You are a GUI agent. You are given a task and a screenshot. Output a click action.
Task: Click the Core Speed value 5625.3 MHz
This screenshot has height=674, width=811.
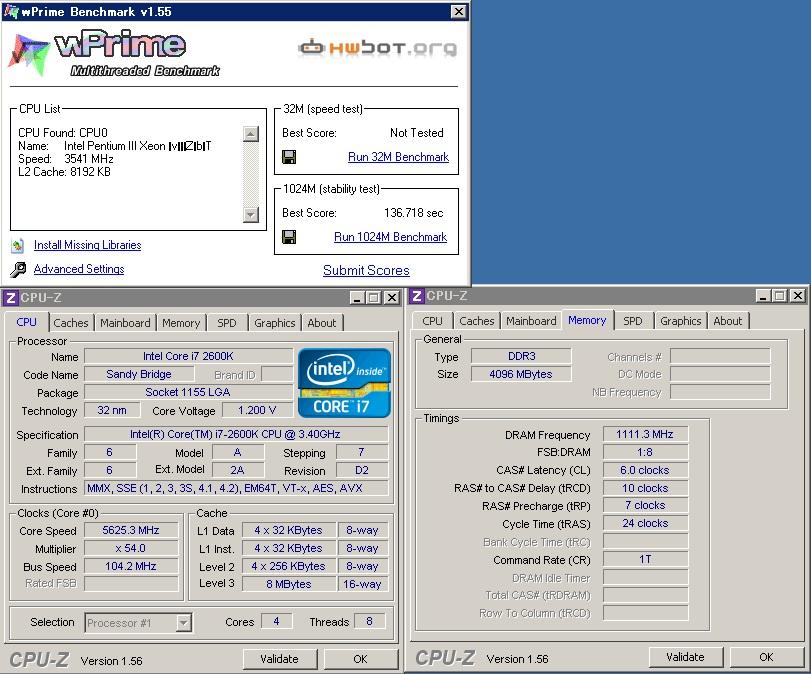coord(131,530)
